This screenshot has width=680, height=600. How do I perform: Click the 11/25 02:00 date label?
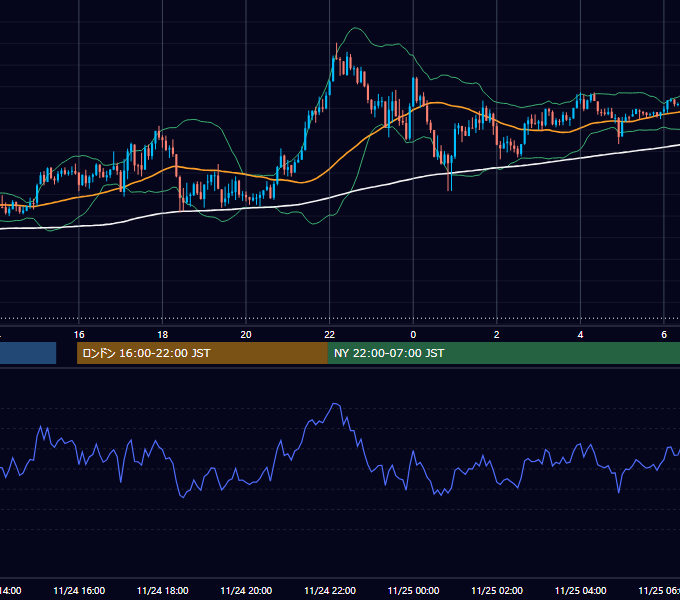point(497,591)
